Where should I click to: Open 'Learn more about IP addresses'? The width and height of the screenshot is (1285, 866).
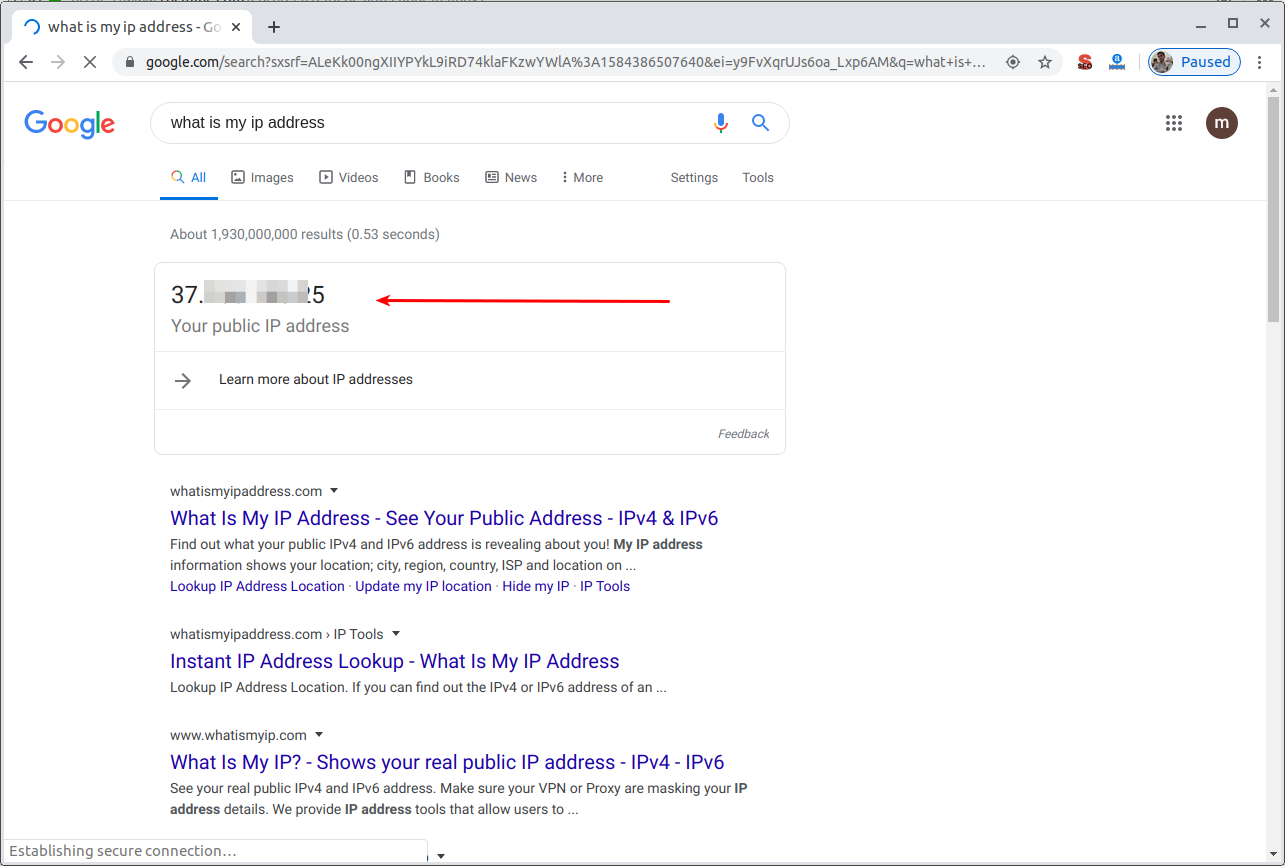coord(316,380)
